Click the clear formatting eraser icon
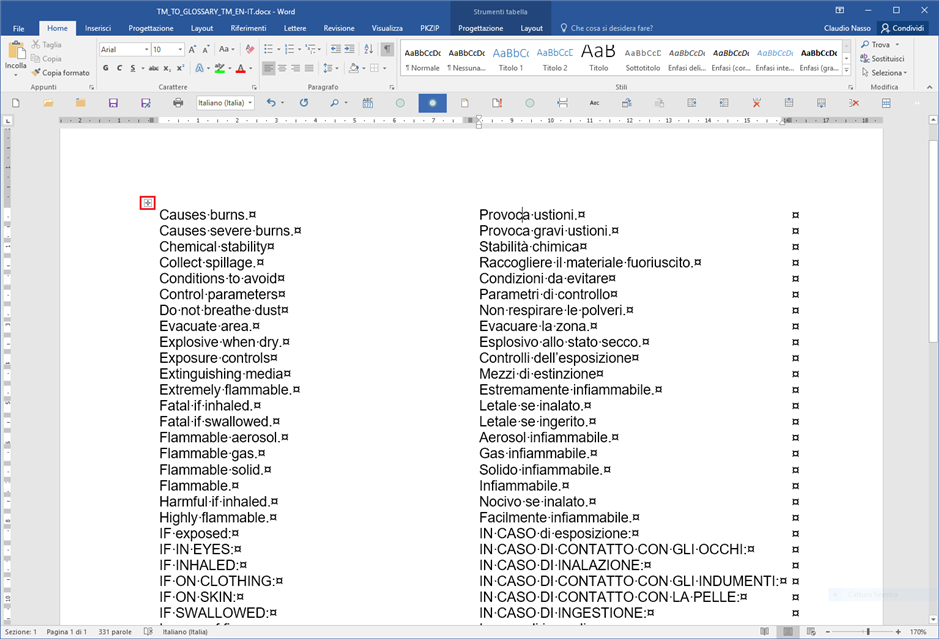939x639 pixels. click(250, 49)
